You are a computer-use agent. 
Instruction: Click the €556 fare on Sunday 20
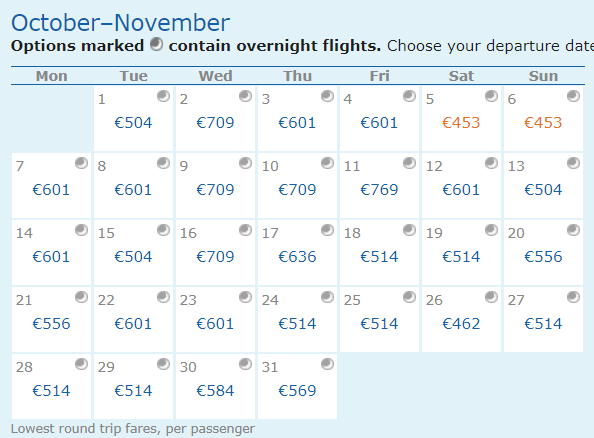543,257
